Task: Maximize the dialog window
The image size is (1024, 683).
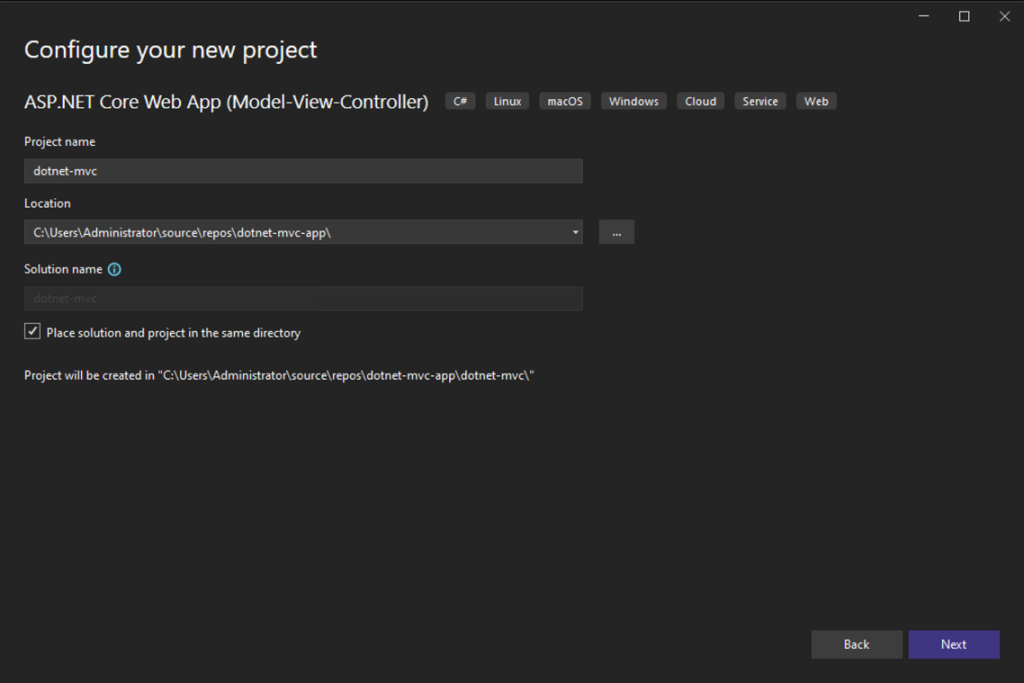Action: pyautogui.click(x=964, y=16)
